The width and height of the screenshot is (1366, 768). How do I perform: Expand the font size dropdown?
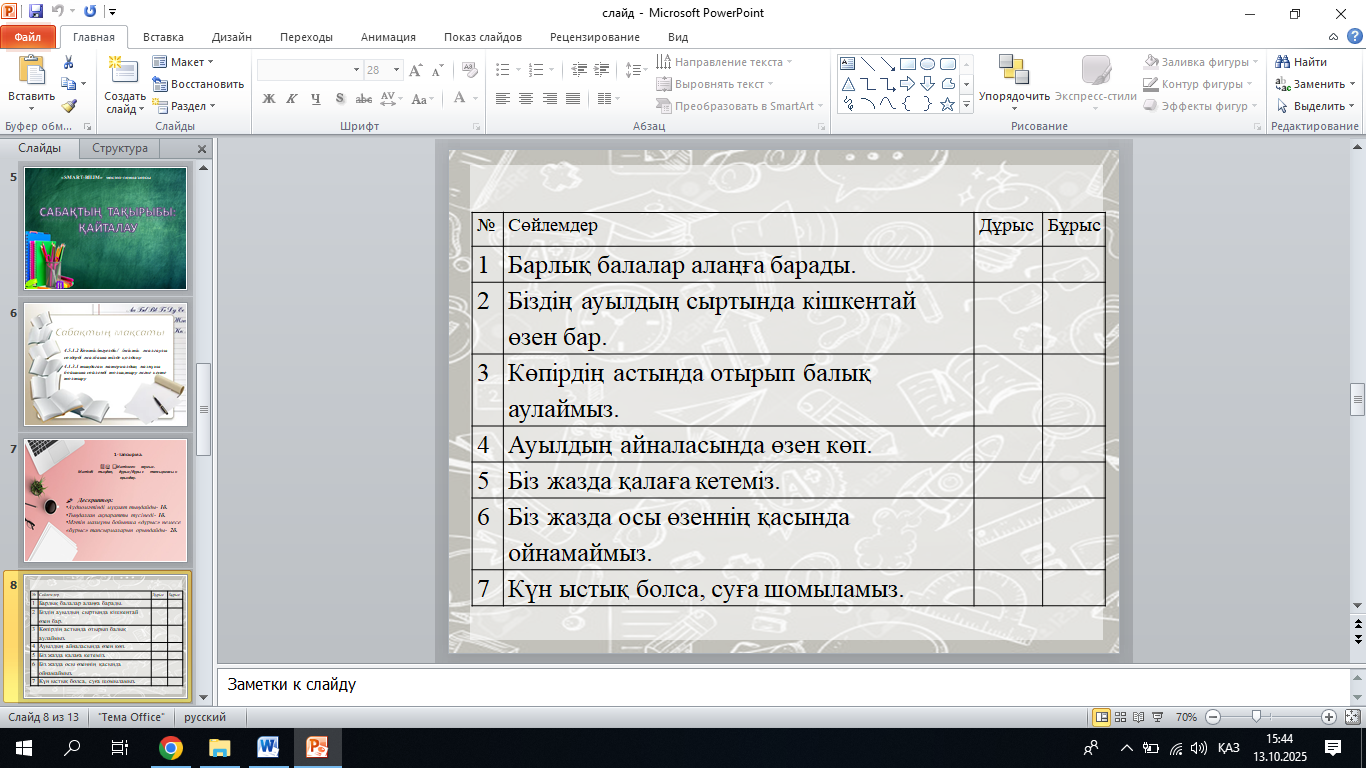click(x=398, y=70)
